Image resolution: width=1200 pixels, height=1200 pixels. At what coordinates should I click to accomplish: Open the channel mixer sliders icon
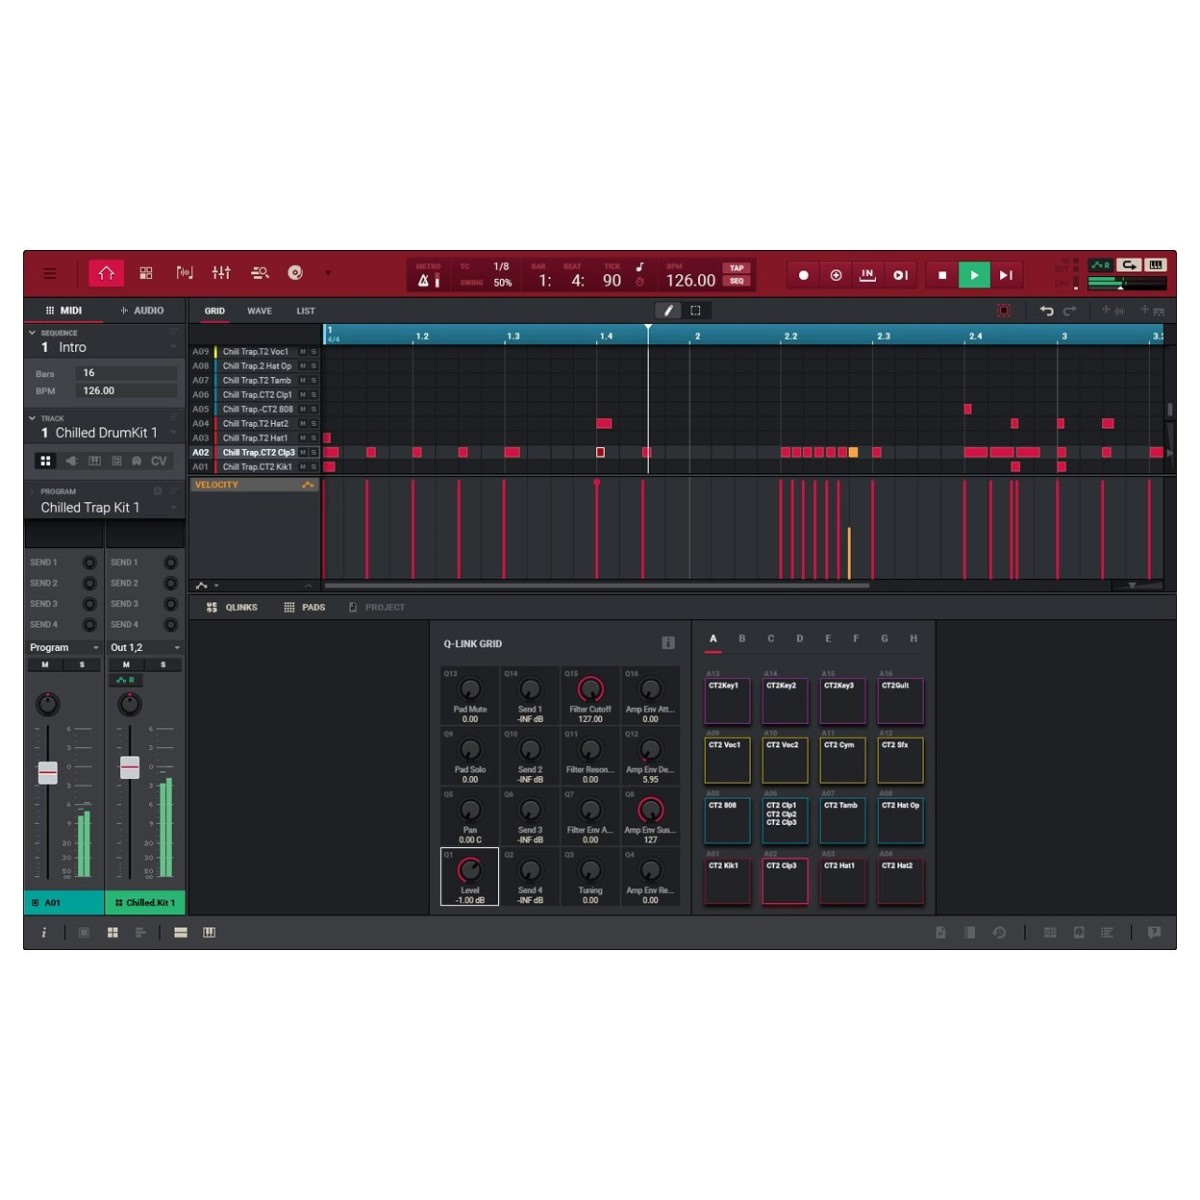(221, 273)
